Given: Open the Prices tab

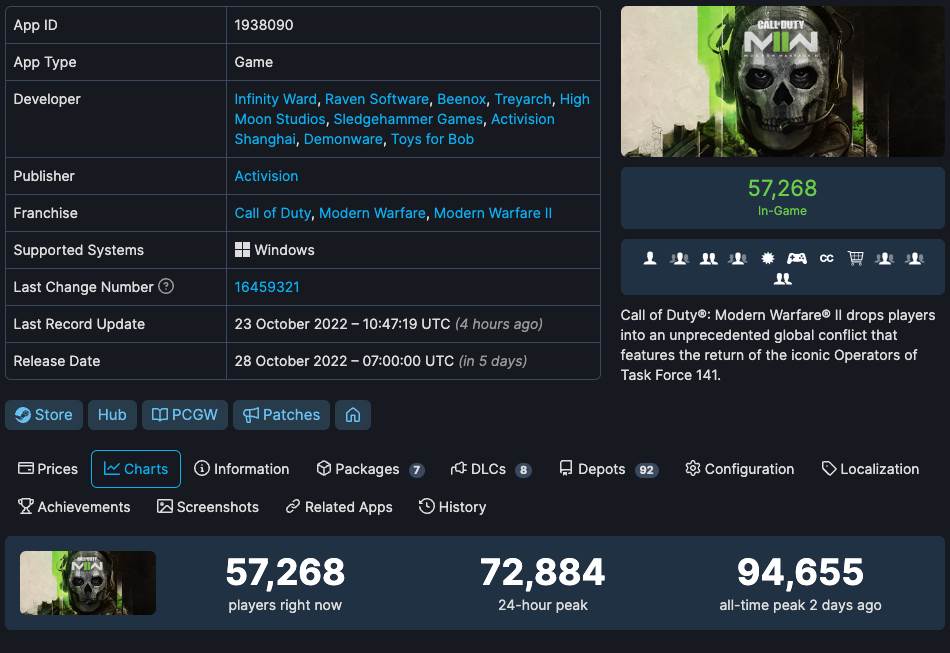Looking at the screenshot, I should pyautogui.click(x=47, y=468).
